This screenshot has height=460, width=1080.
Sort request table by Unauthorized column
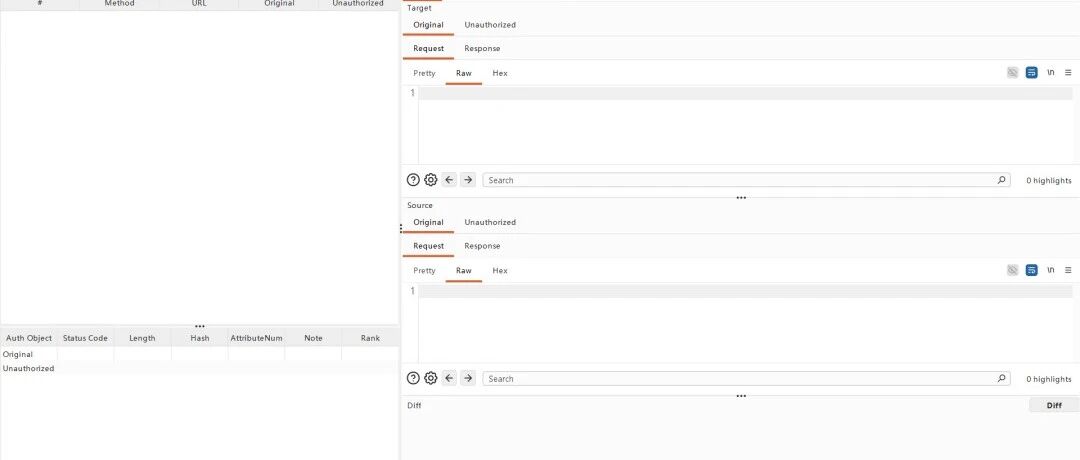click(358, 4)
